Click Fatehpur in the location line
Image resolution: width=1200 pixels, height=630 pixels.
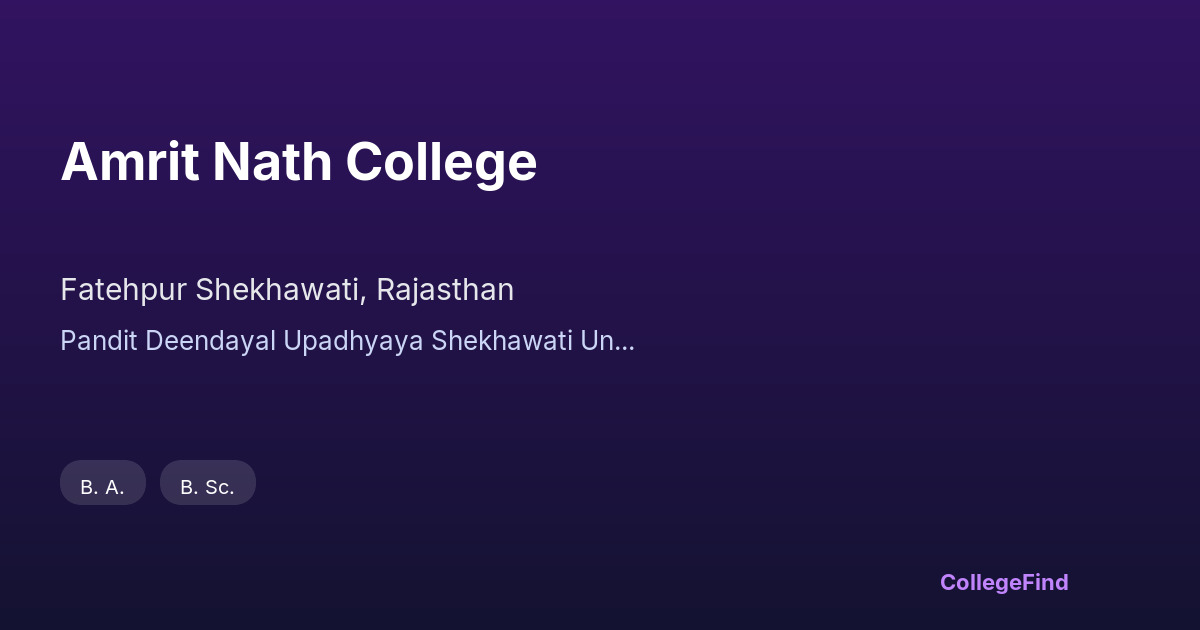(124, 290)
